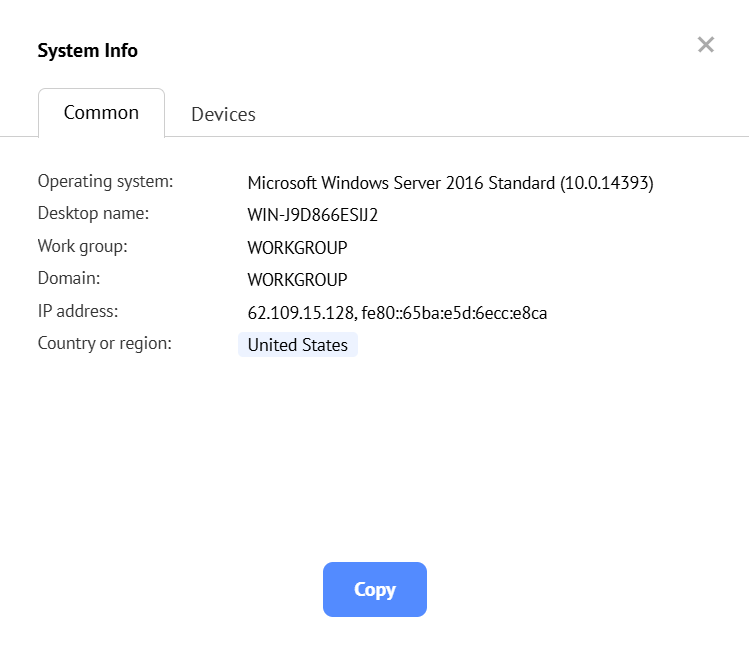Click the Operating system label
Screen dimensions: 749x649
(x=105, y=181)
